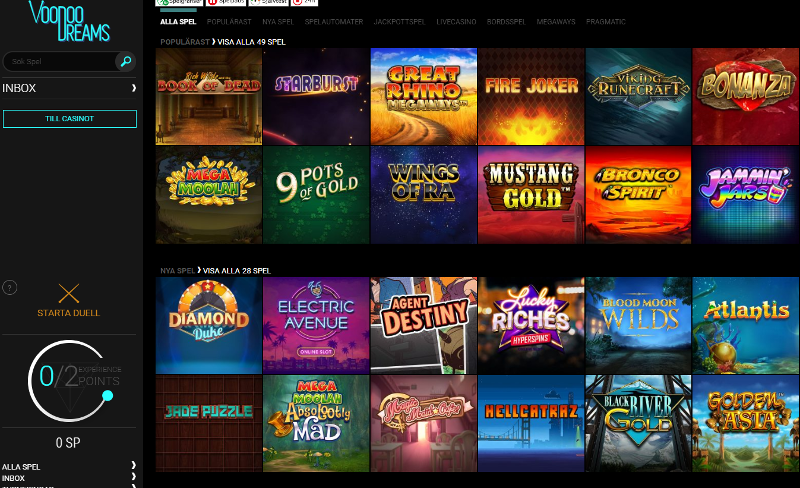Switch to the Populärast tab
The width and height of the screenshot is (800, 488).
pos(229,22)
